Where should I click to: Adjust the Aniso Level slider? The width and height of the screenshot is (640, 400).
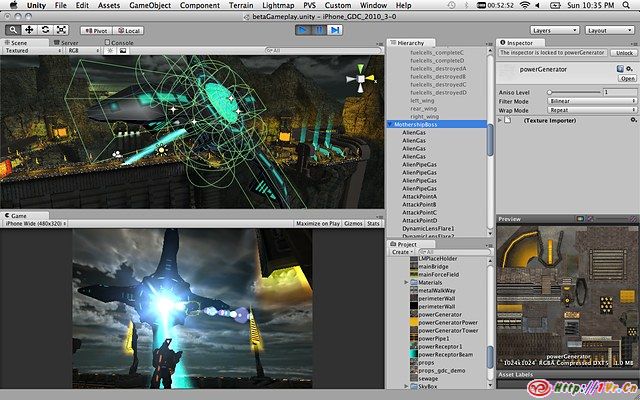(x=549, y=91)
